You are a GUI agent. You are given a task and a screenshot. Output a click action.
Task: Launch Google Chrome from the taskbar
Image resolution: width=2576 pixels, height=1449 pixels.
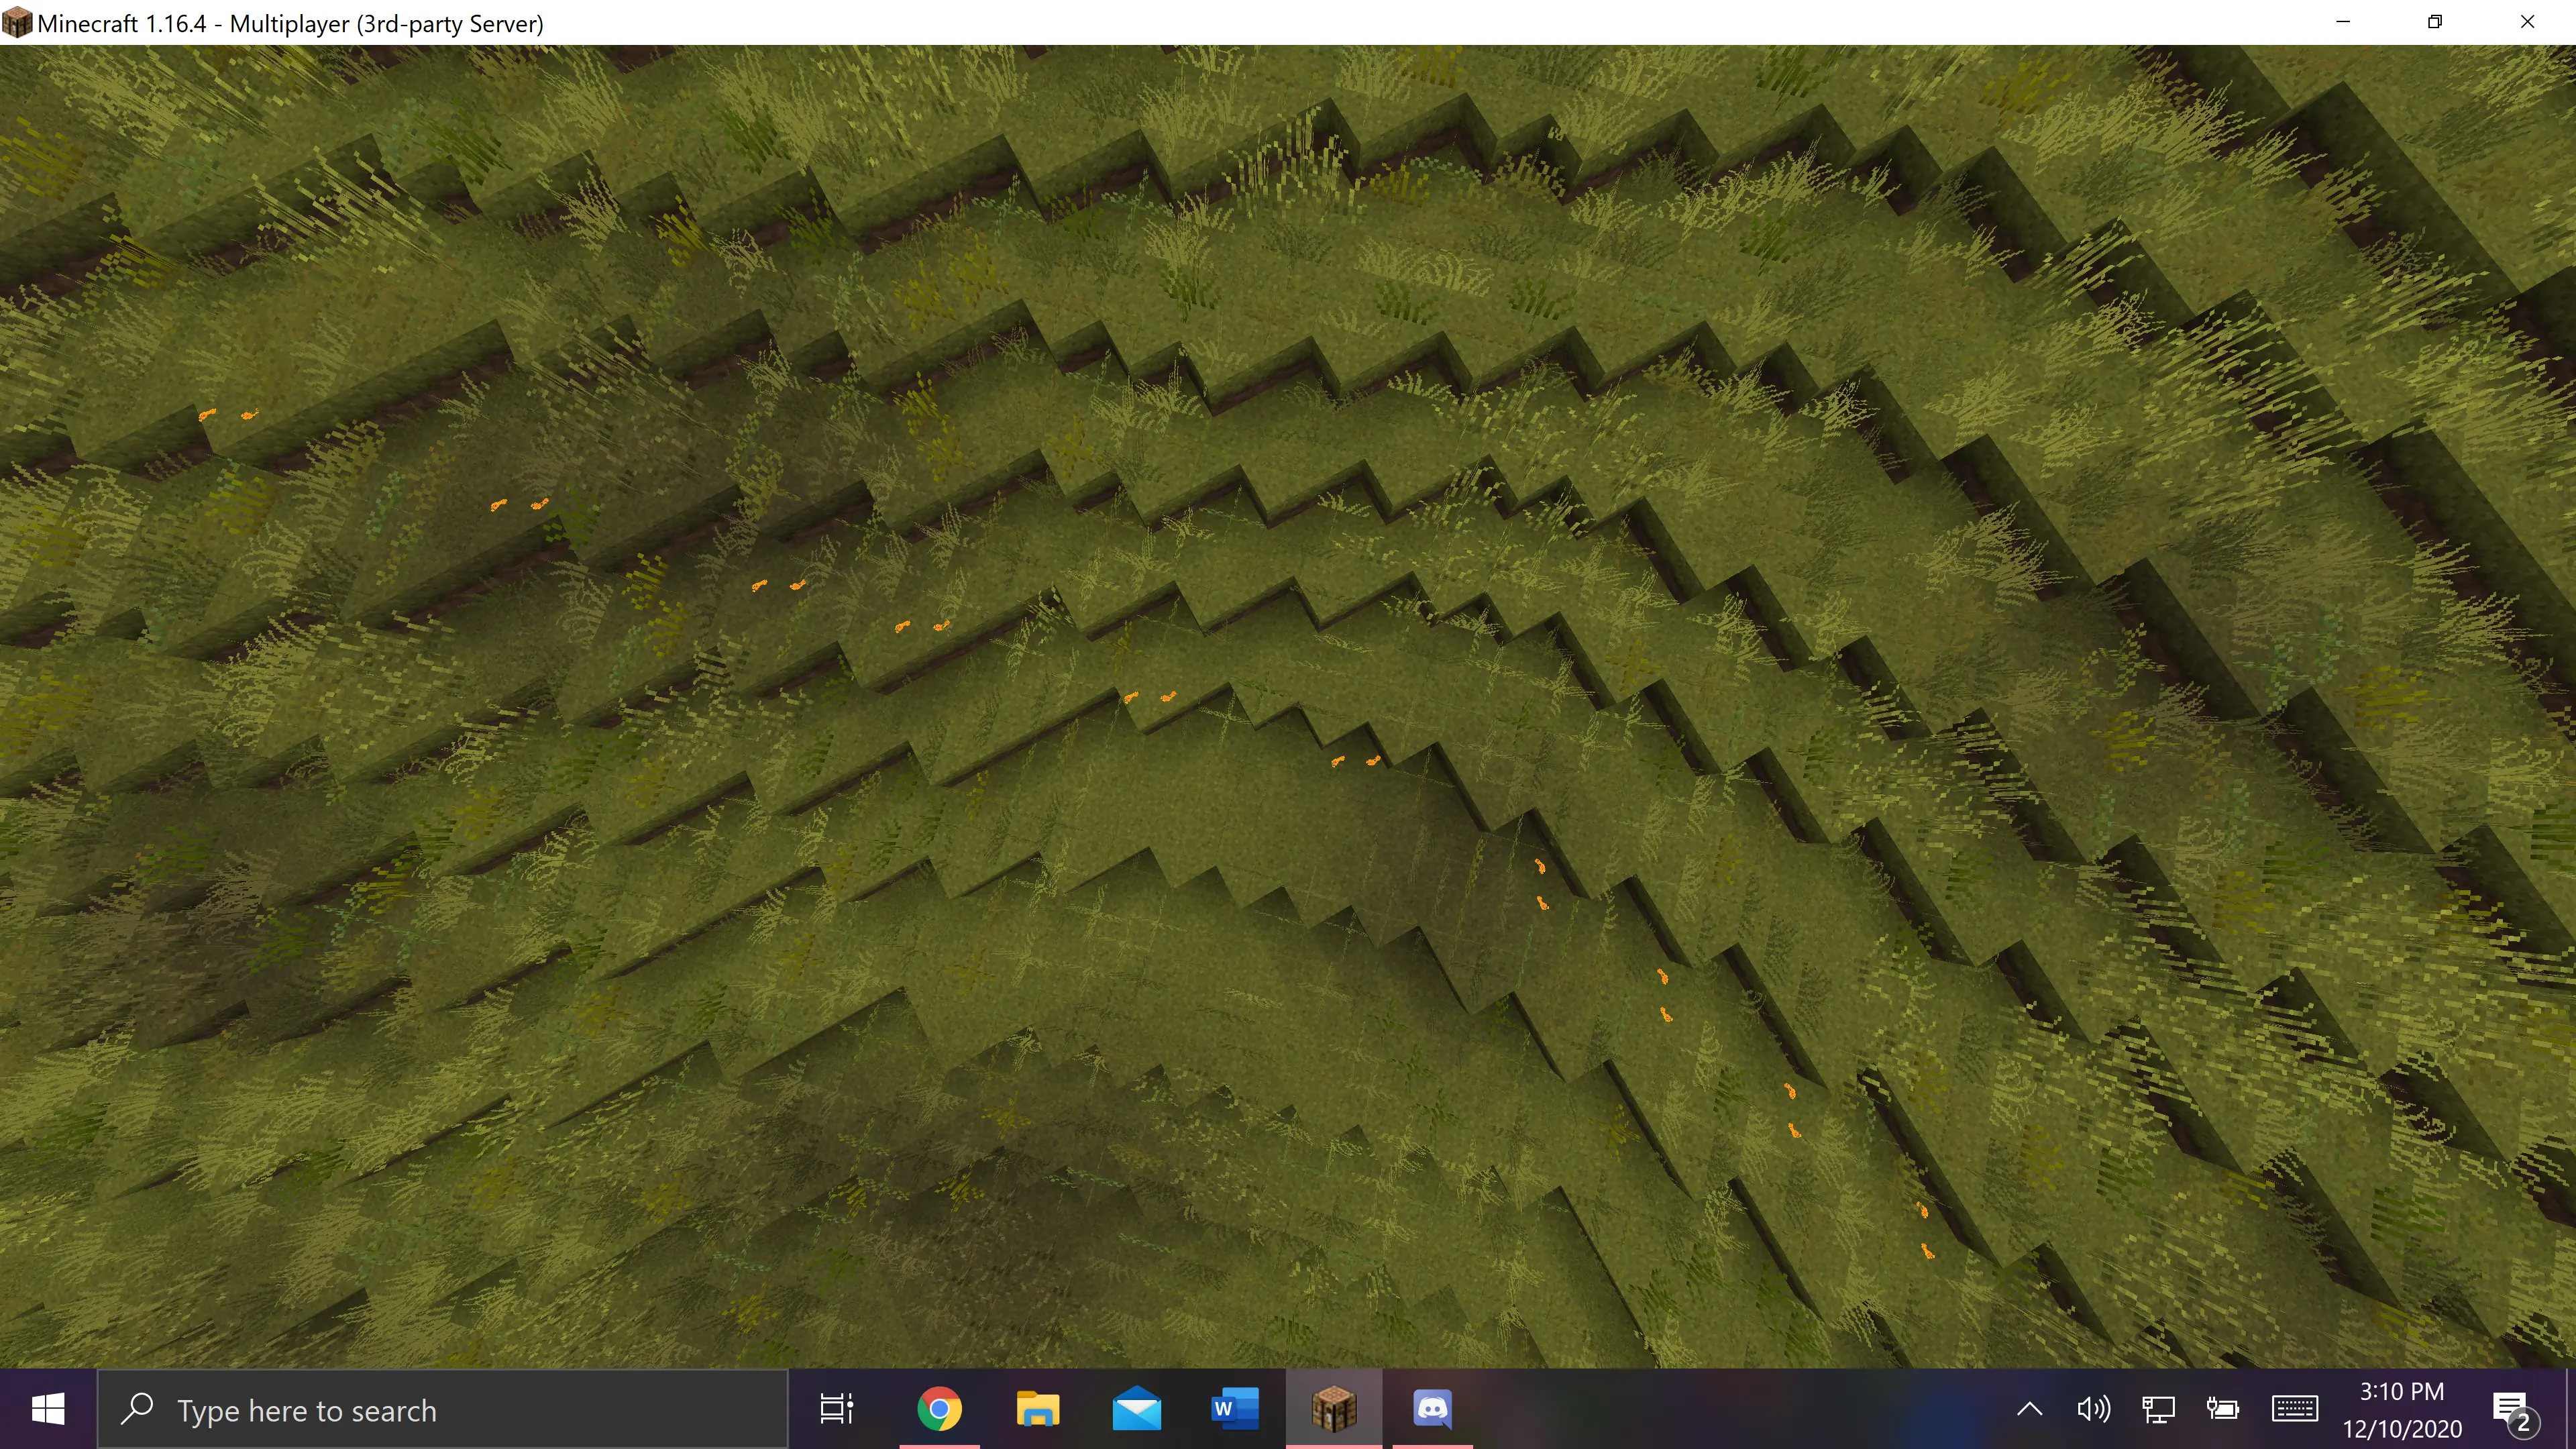939,1409
